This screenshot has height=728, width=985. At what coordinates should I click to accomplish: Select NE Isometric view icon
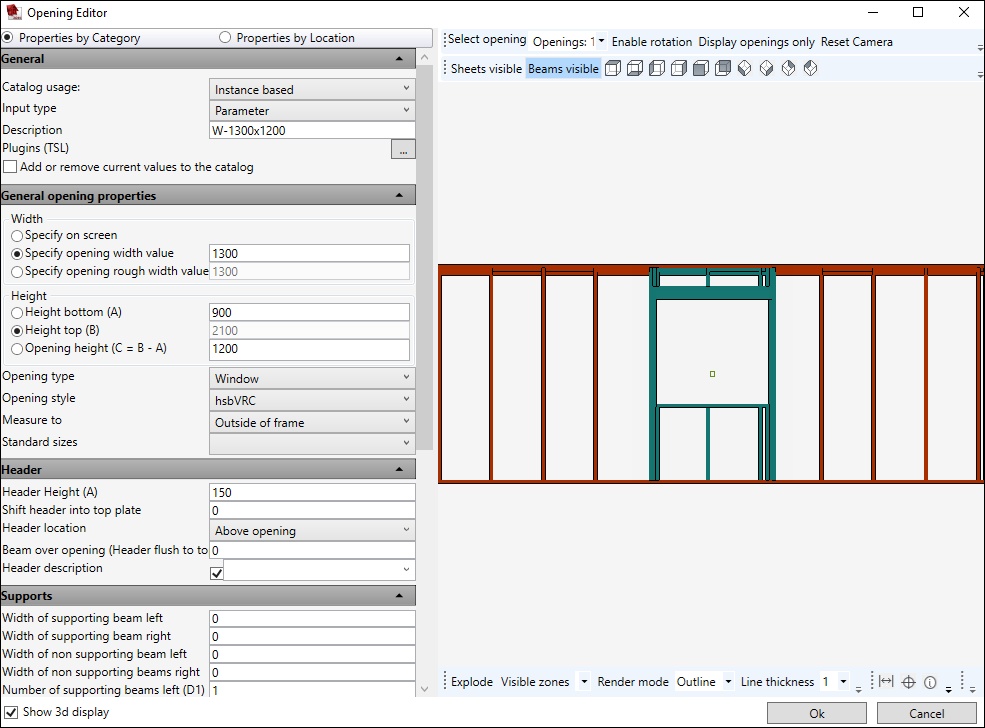click(x=788, y=68)
